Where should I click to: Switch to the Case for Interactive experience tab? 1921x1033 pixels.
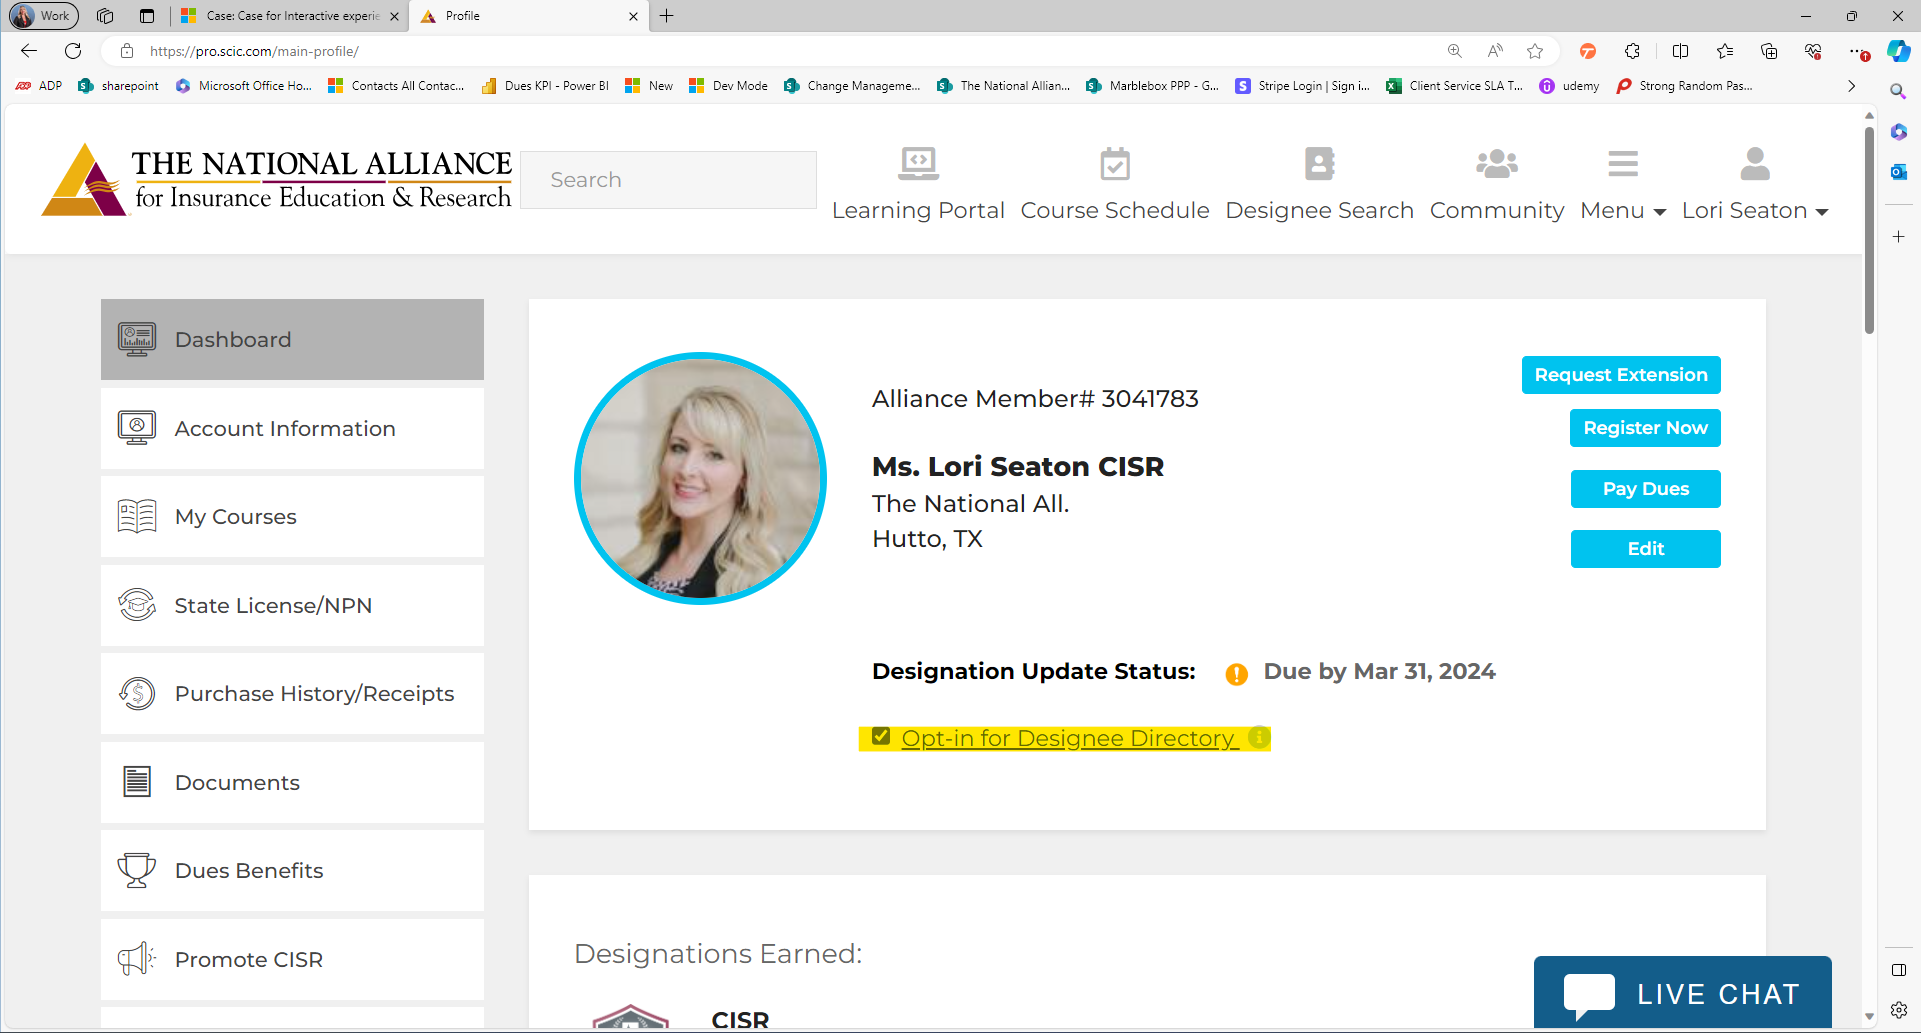pyautogui.click(x=290, y=15)
